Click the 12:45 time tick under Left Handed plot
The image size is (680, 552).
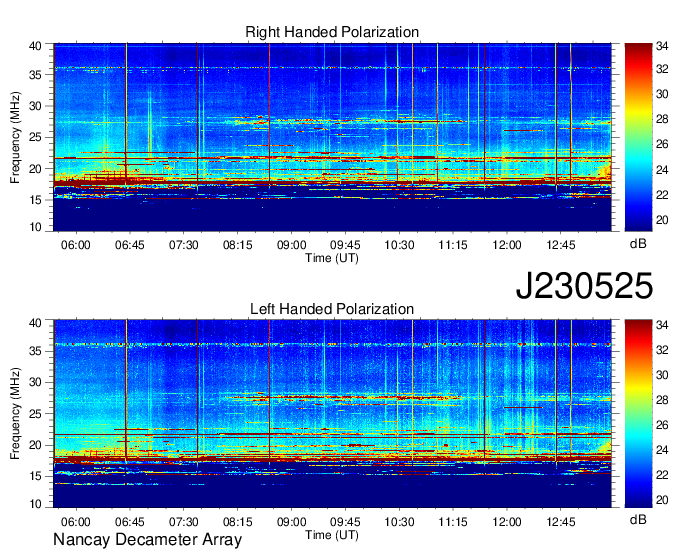tap(561, 522)
